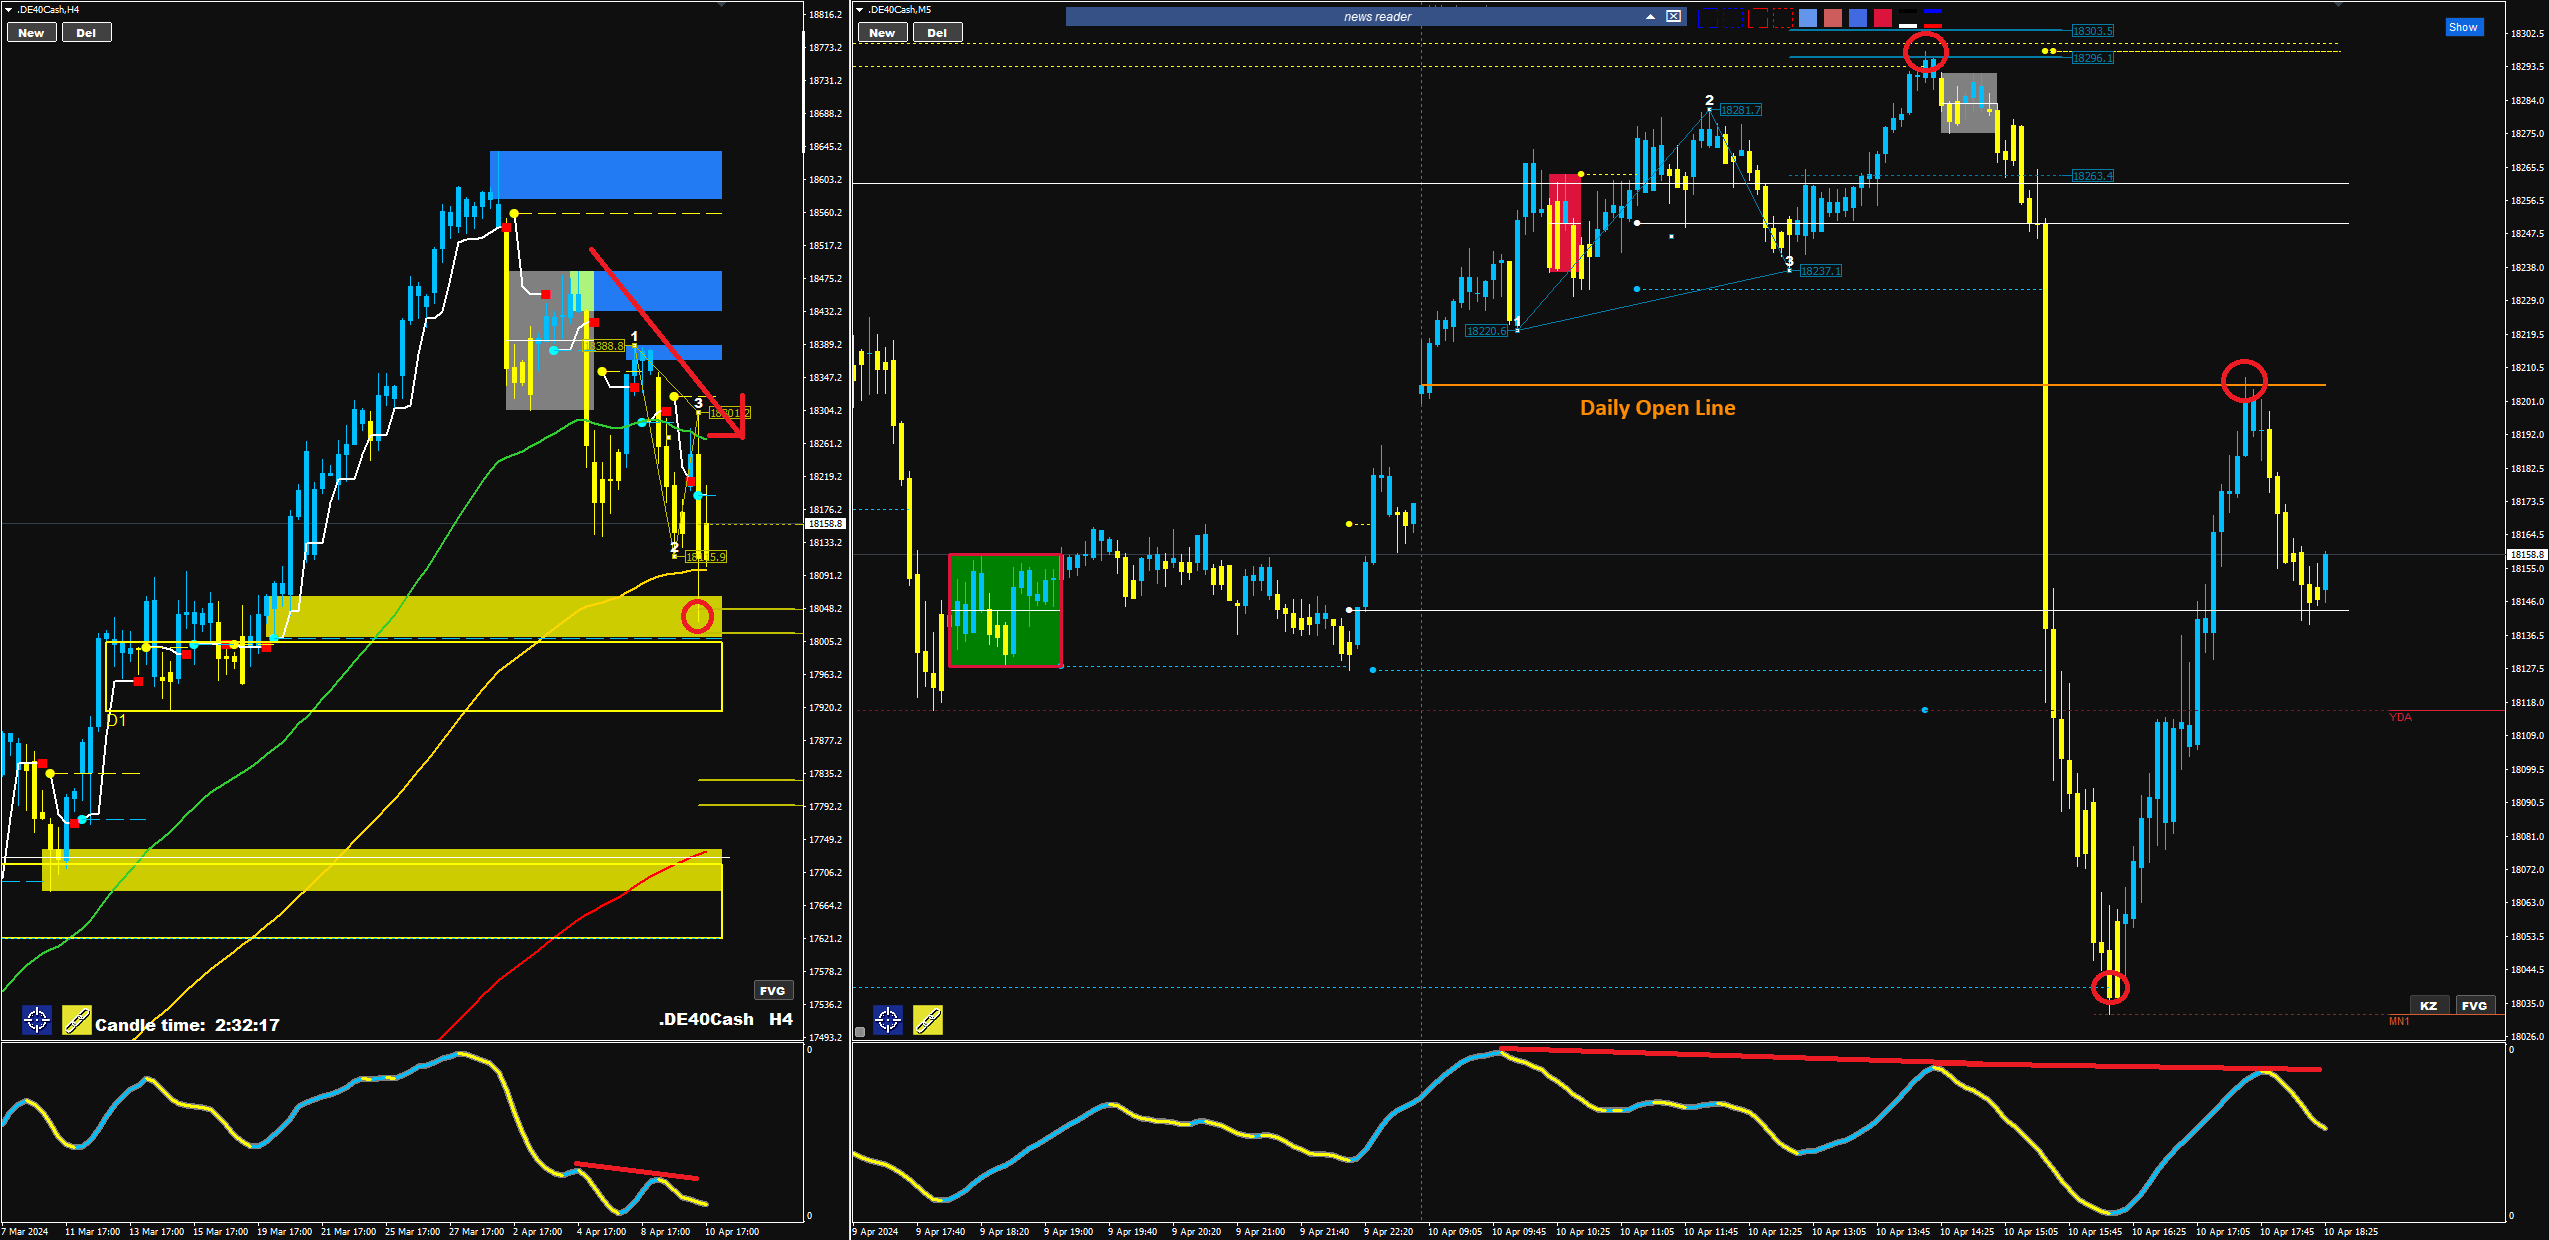The height and width of the screenshot is (1240, 2549).
Task: Click Del button on M5 chart
Action: (937, 33)
